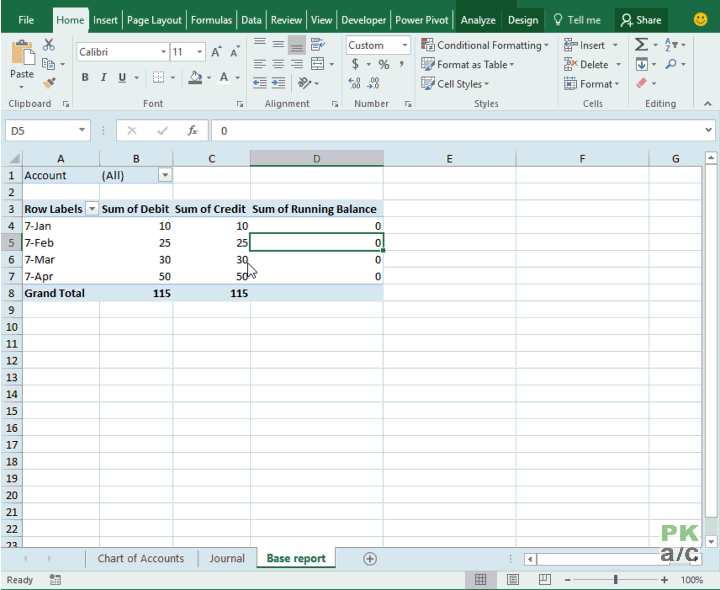Click Insert Function fx icon
Screen dimensions: 720x590
pos(192,131)
